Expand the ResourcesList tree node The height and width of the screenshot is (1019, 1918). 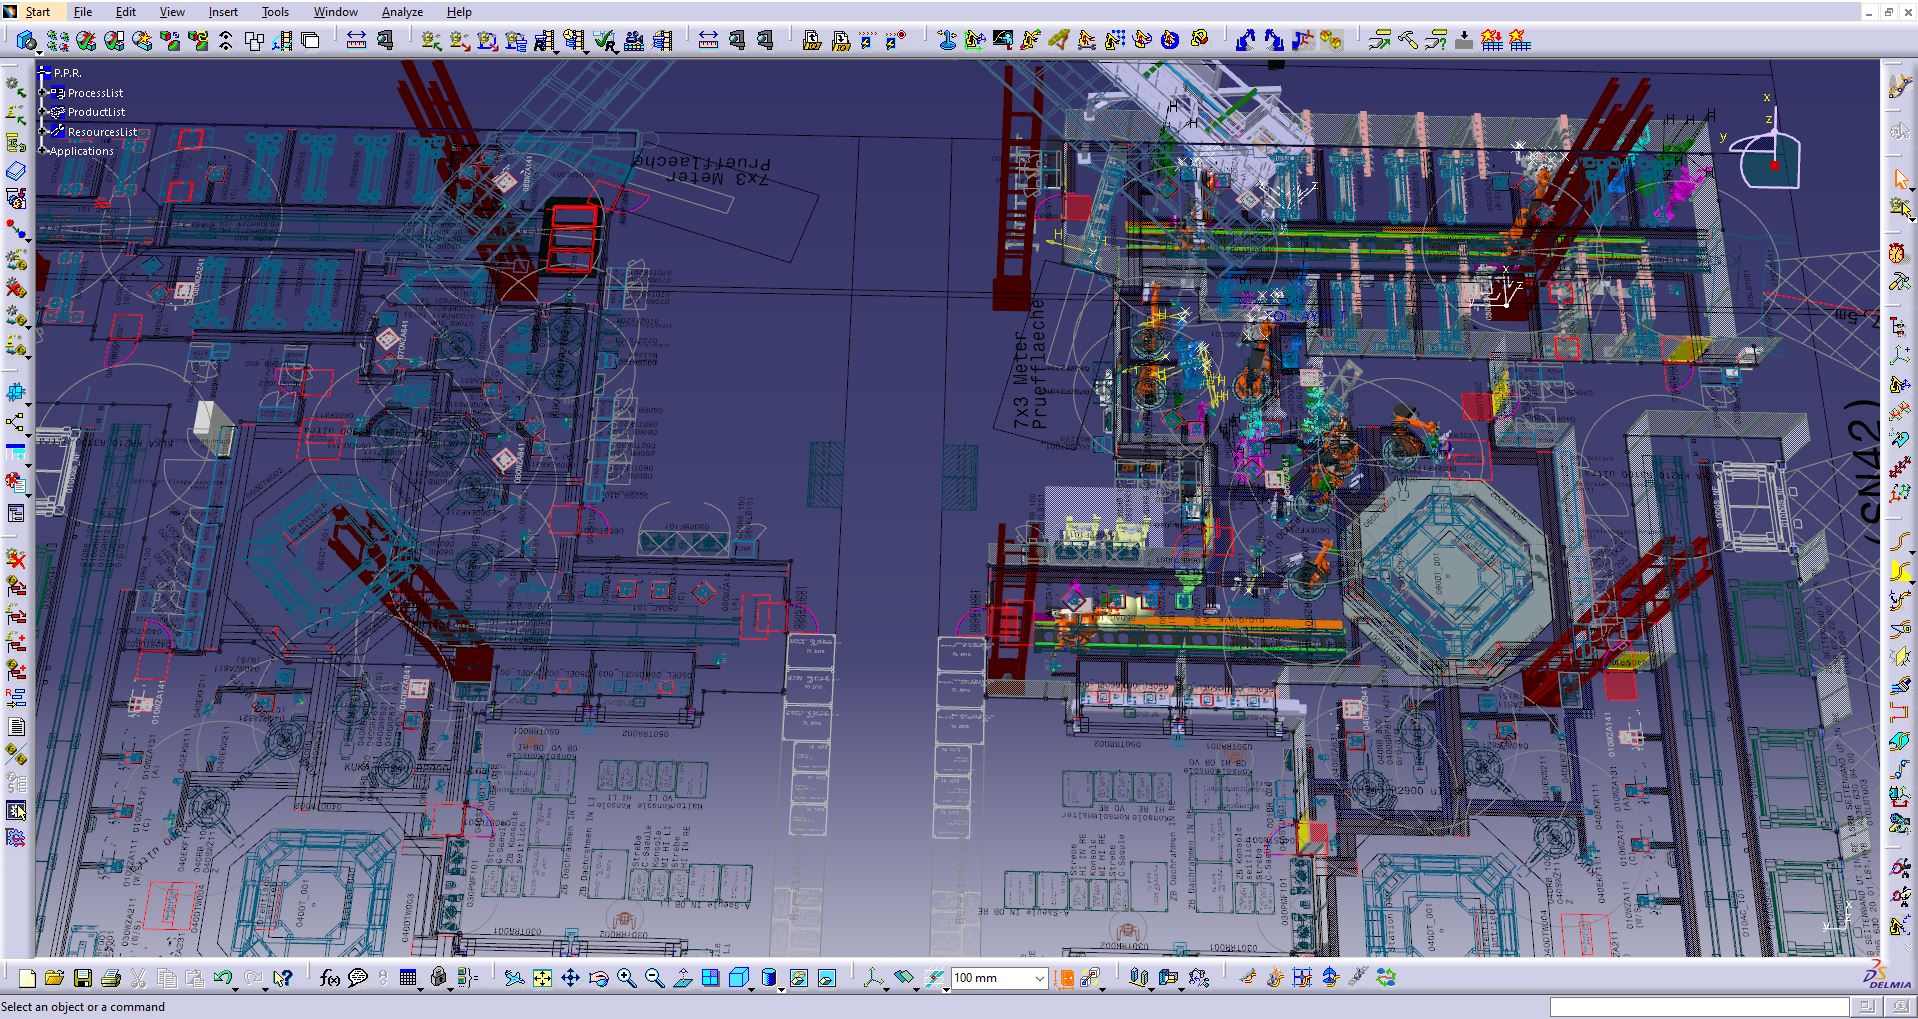[x=44, y=131]
